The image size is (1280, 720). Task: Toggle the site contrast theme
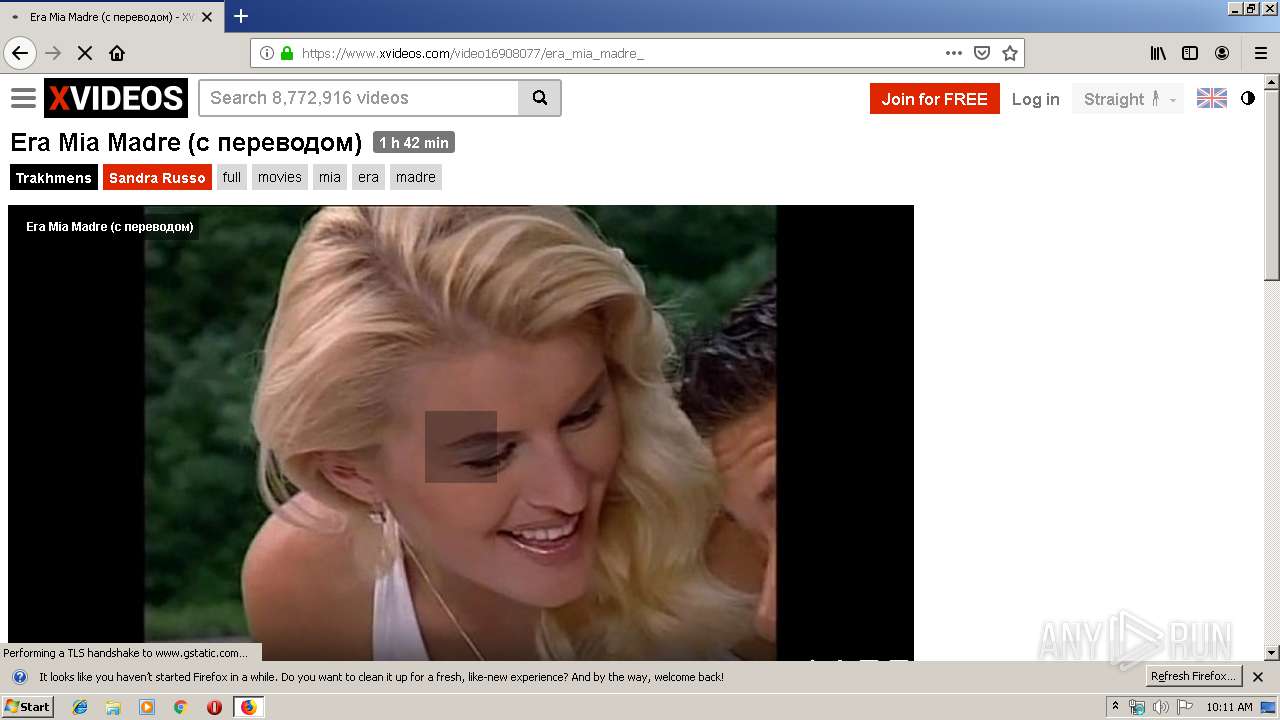[1247, 98]
